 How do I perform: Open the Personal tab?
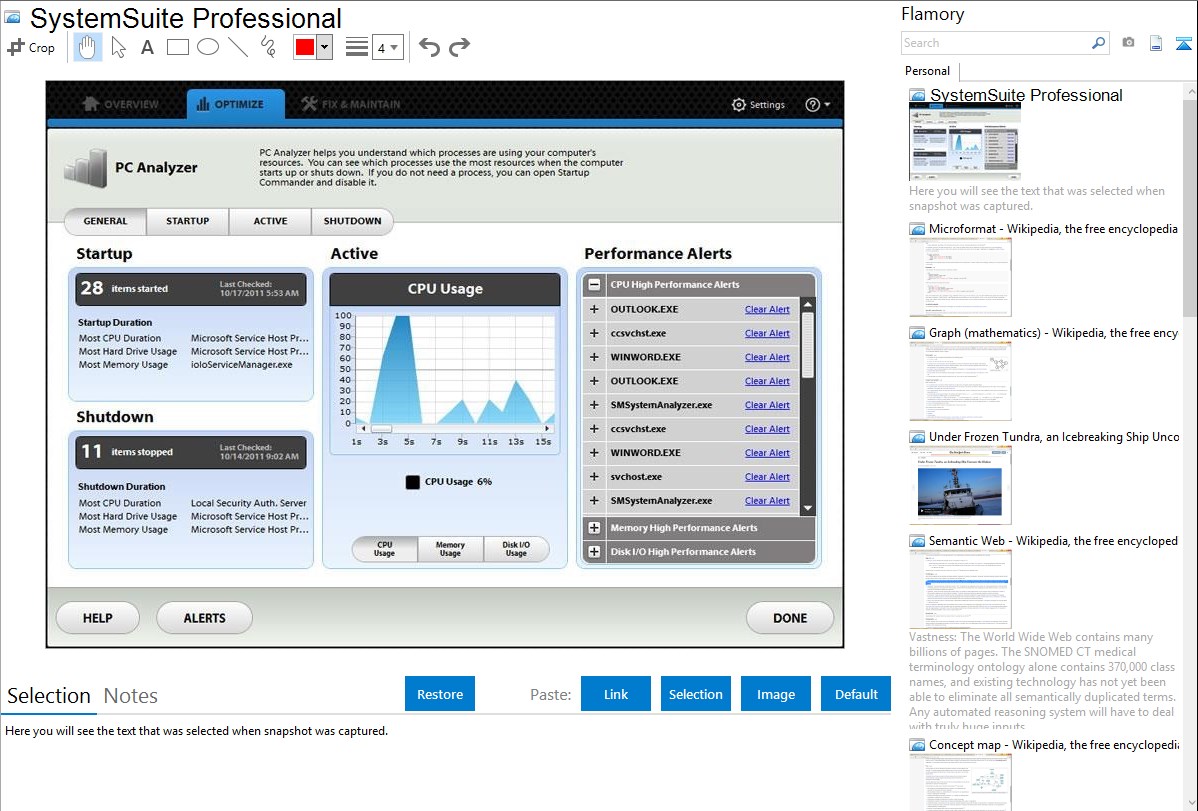(927, 70)
